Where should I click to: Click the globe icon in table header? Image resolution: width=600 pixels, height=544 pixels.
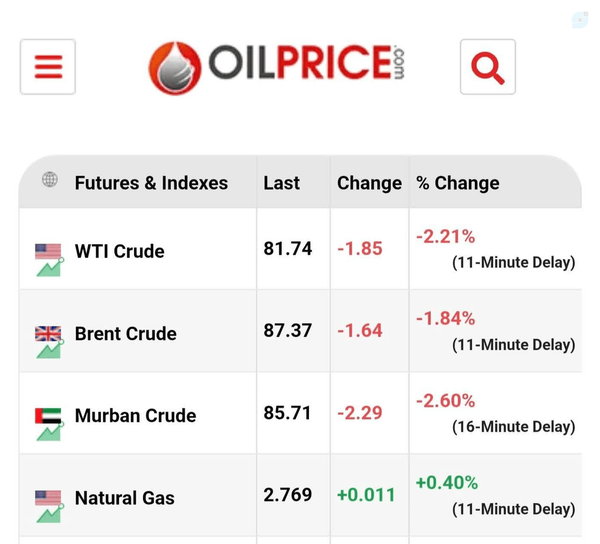(50, 179)
